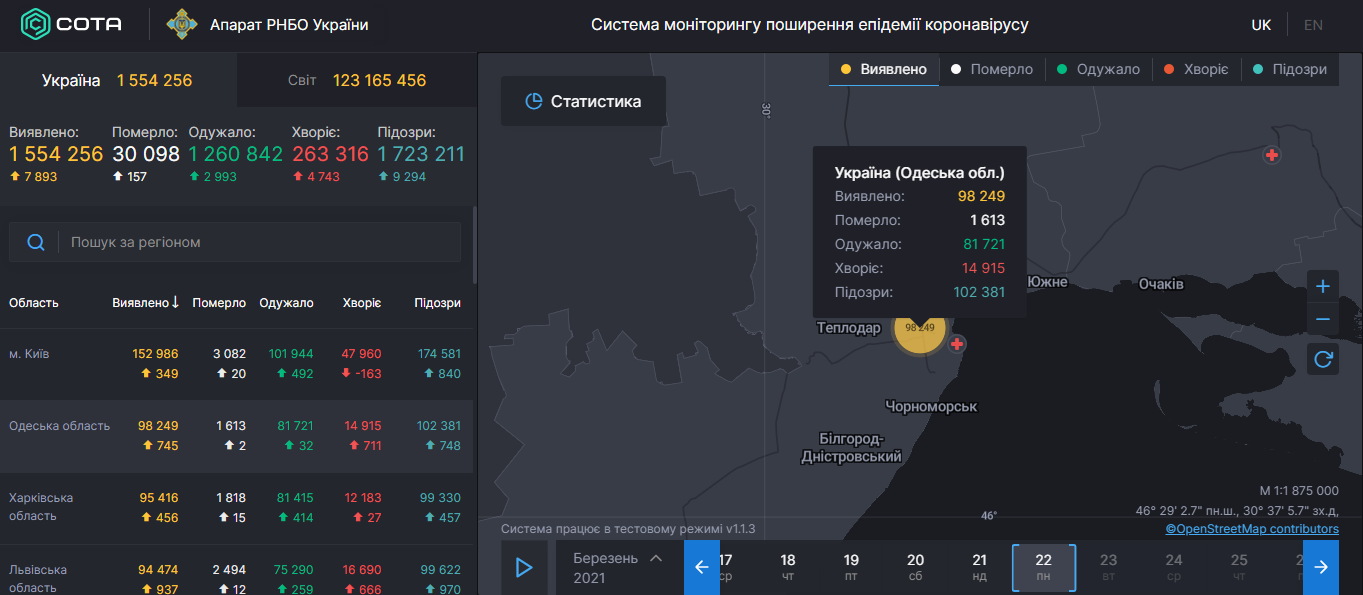Click the sort arrow on Виявлено column
1363x595 pixels.
click(174, 301)
